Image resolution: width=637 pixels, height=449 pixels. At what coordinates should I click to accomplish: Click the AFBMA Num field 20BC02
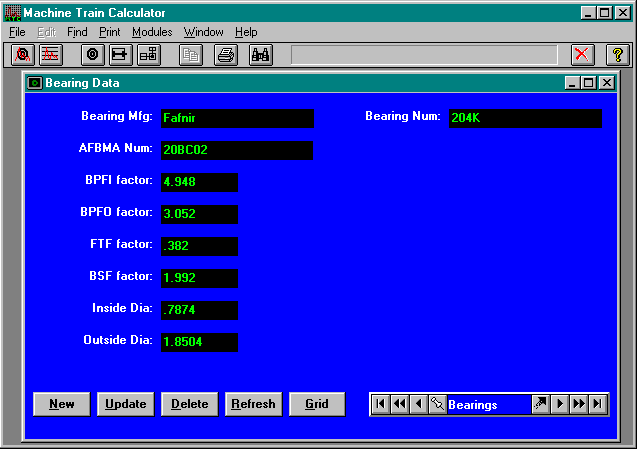(x=237, y=150)
